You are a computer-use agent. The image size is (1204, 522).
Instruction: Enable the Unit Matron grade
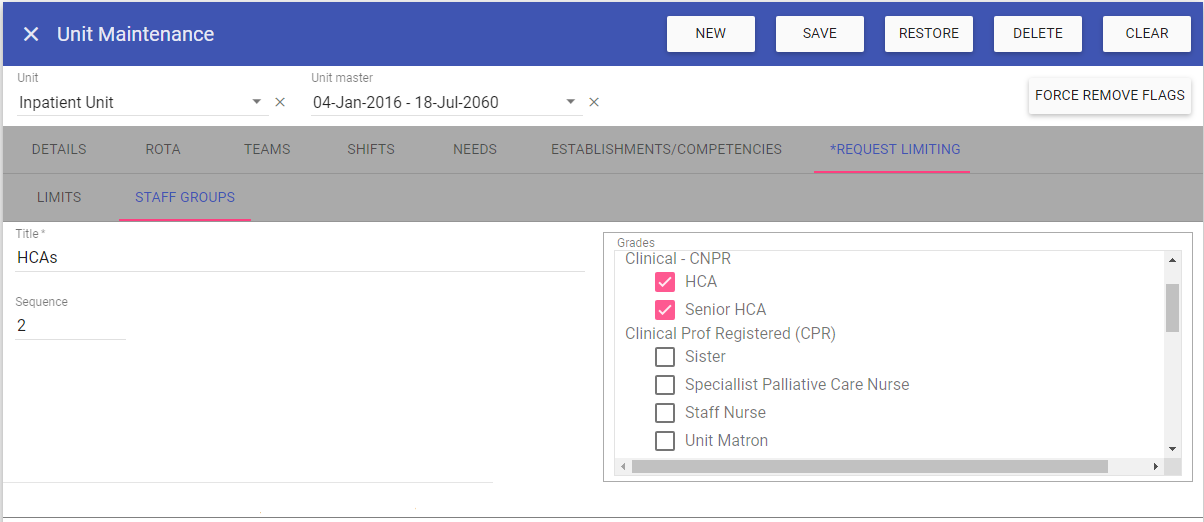pyautogui.click(x=665, y=441)
